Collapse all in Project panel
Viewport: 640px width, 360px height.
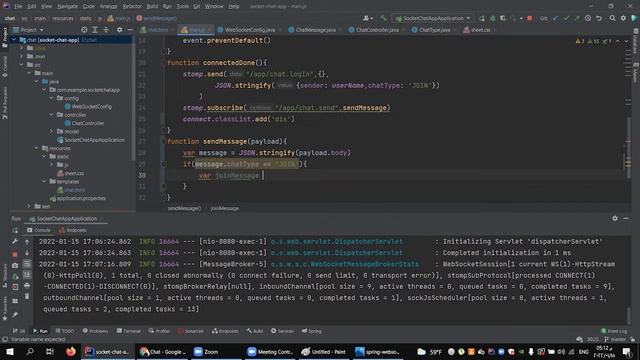pyautogui.click(x=106, y=30)
